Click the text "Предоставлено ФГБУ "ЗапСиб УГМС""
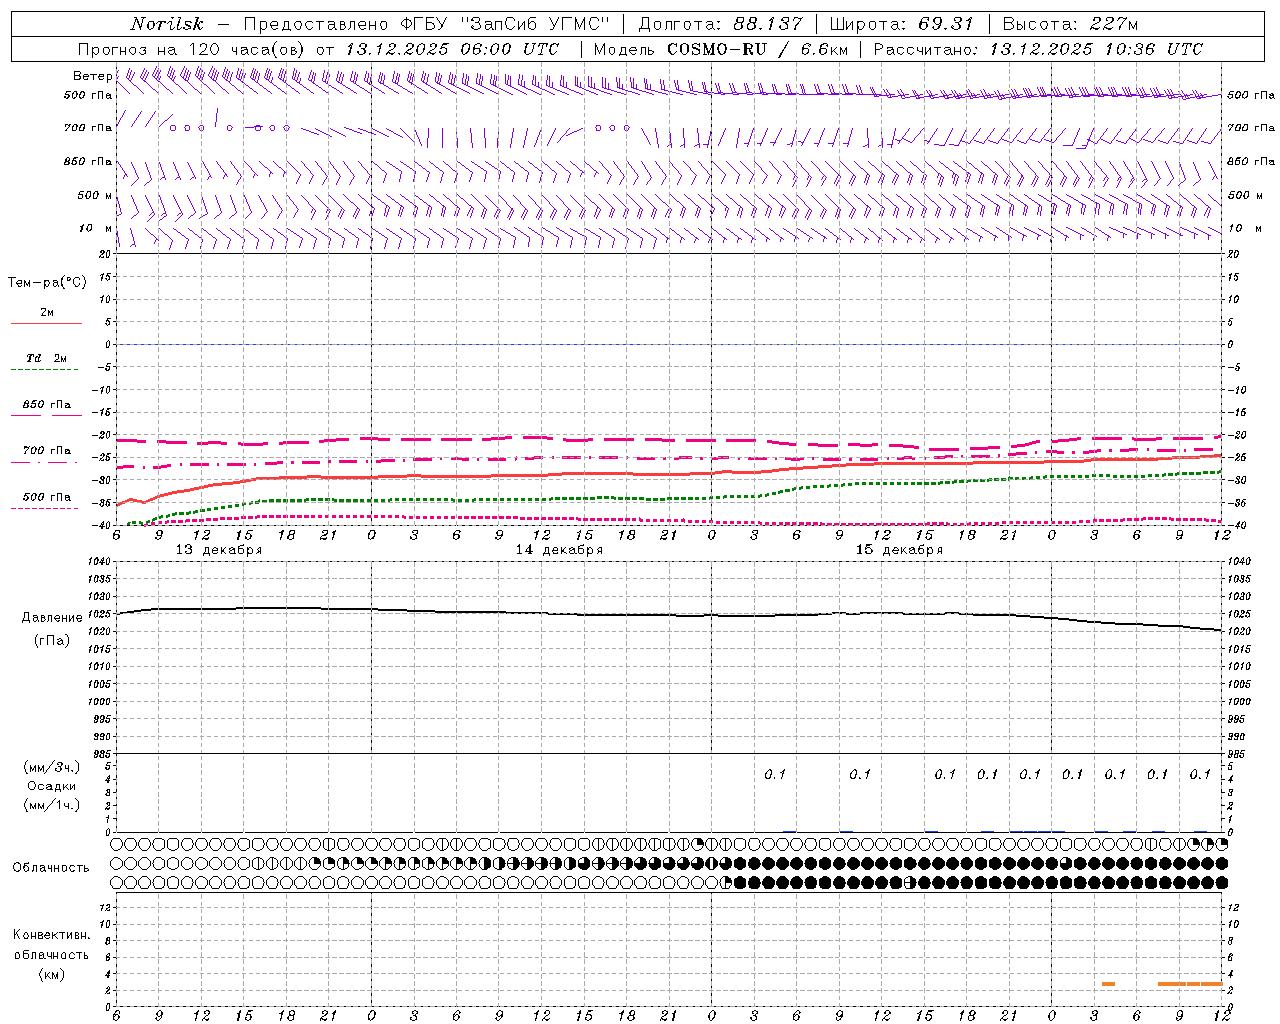 point(427,24)
